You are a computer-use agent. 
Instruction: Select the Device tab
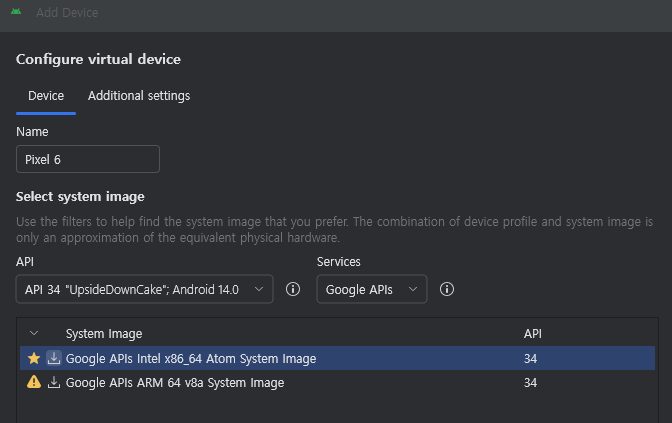point(46,96)
